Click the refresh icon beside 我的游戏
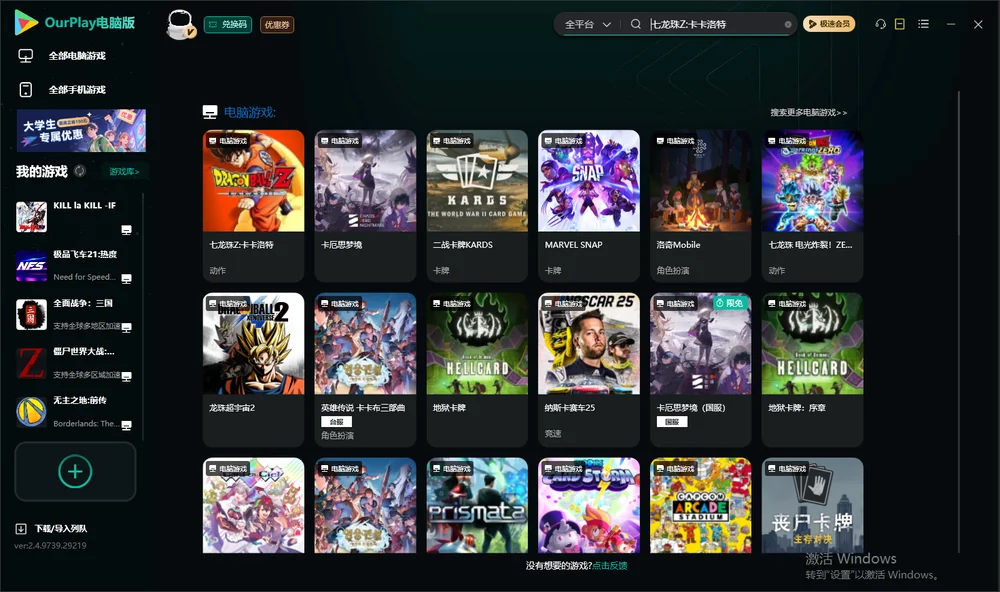1000x592 pixels. (x=80, y=171)
